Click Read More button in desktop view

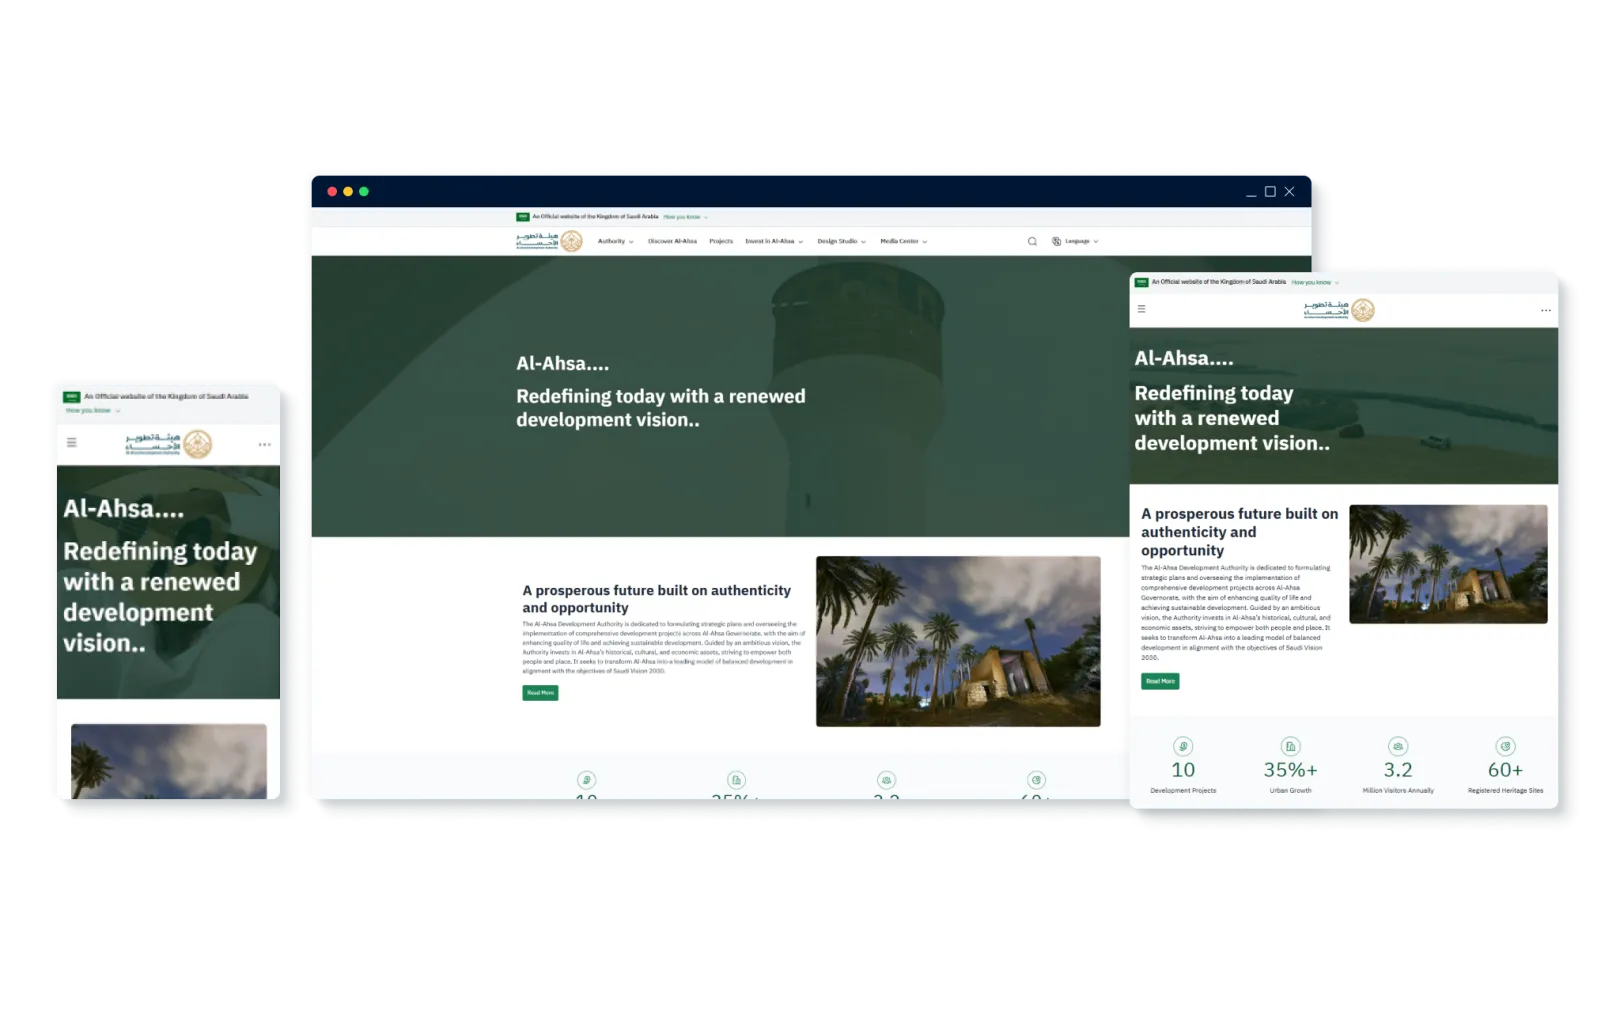pyautogui.click(x=540, y=692)
